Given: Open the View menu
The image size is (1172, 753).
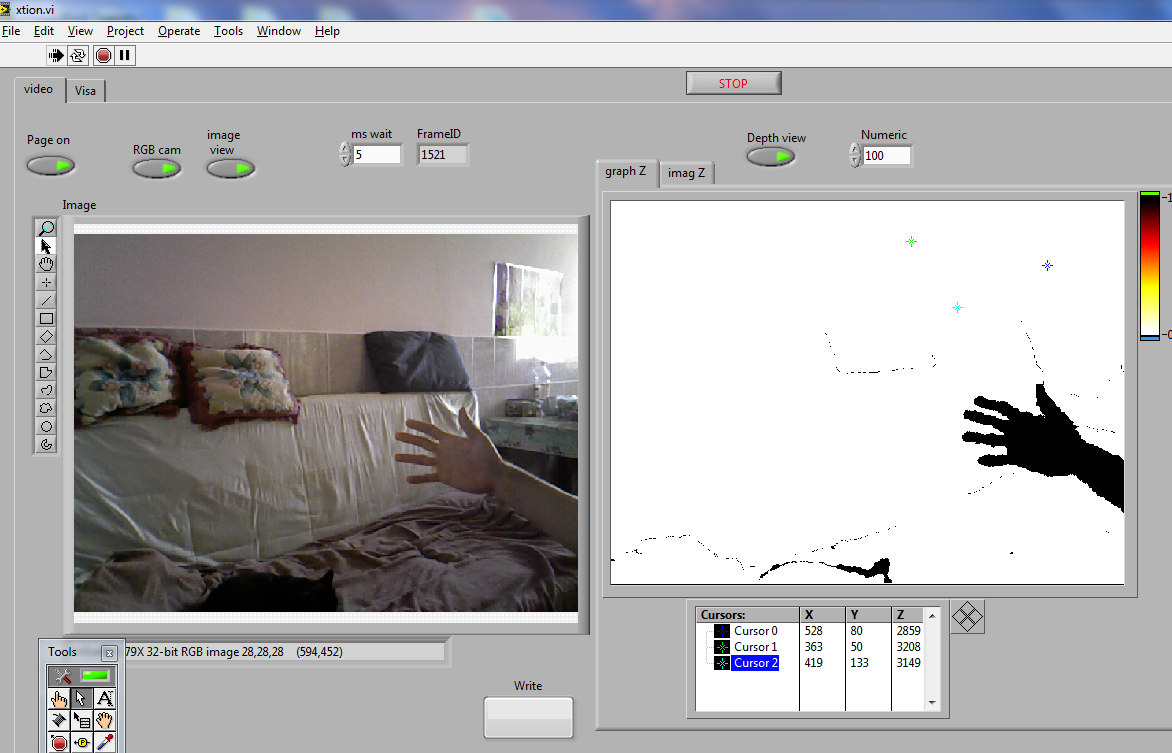Looking at the screenshot, I should click(80, 31).
